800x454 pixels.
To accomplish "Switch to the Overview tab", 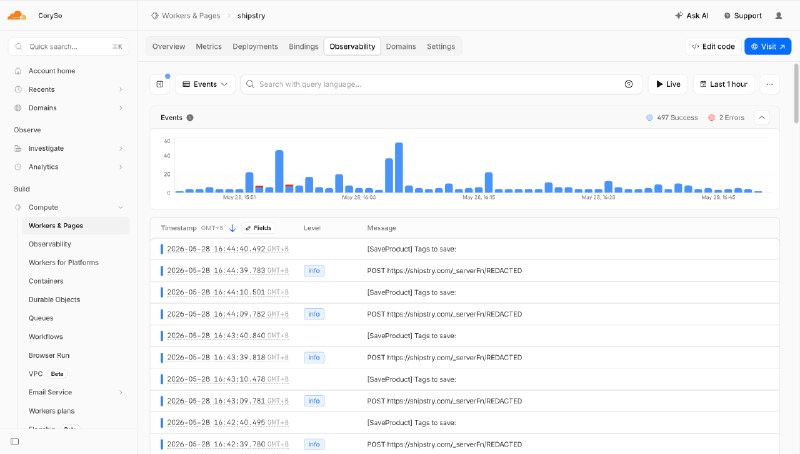I will pos(168,46).
